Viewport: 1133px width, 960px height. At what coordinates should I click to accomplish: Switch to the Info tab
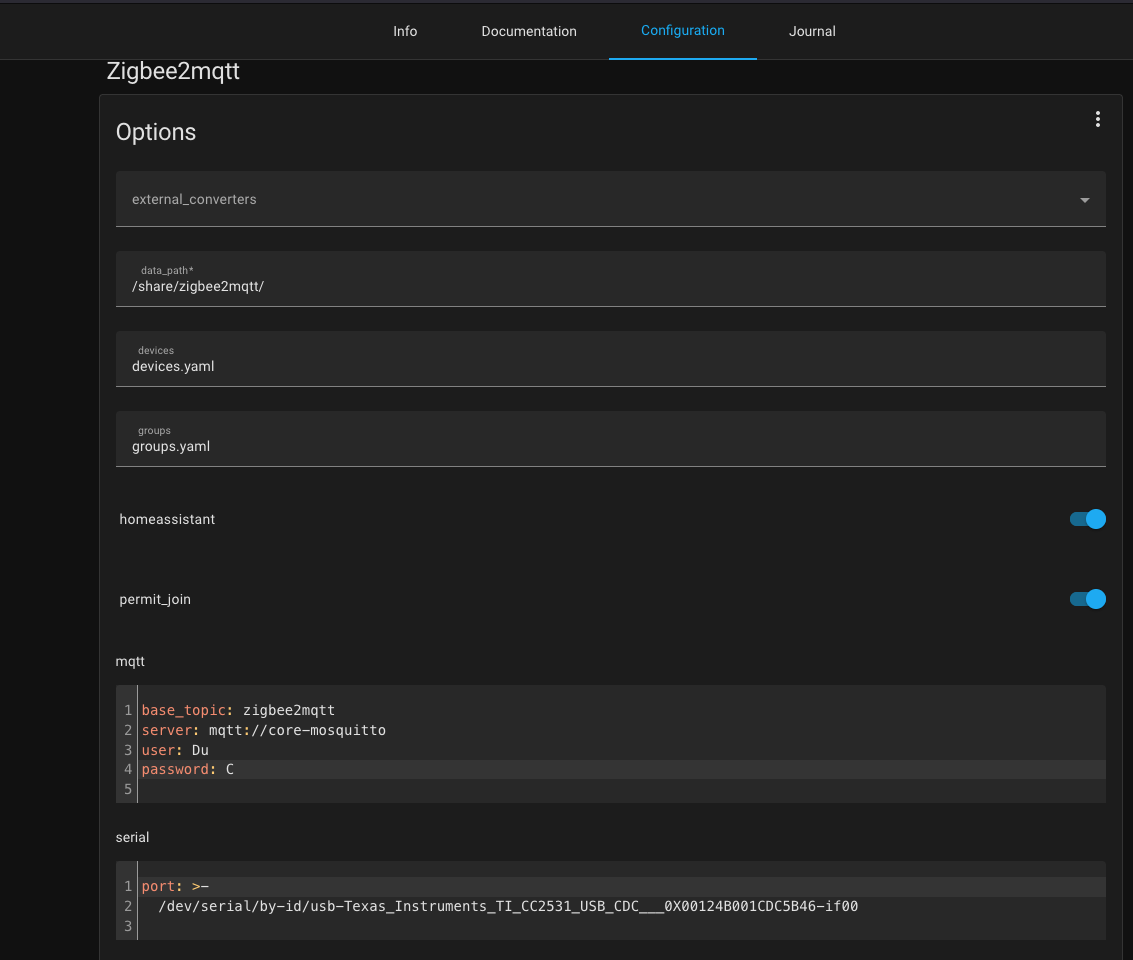[405, 31]
